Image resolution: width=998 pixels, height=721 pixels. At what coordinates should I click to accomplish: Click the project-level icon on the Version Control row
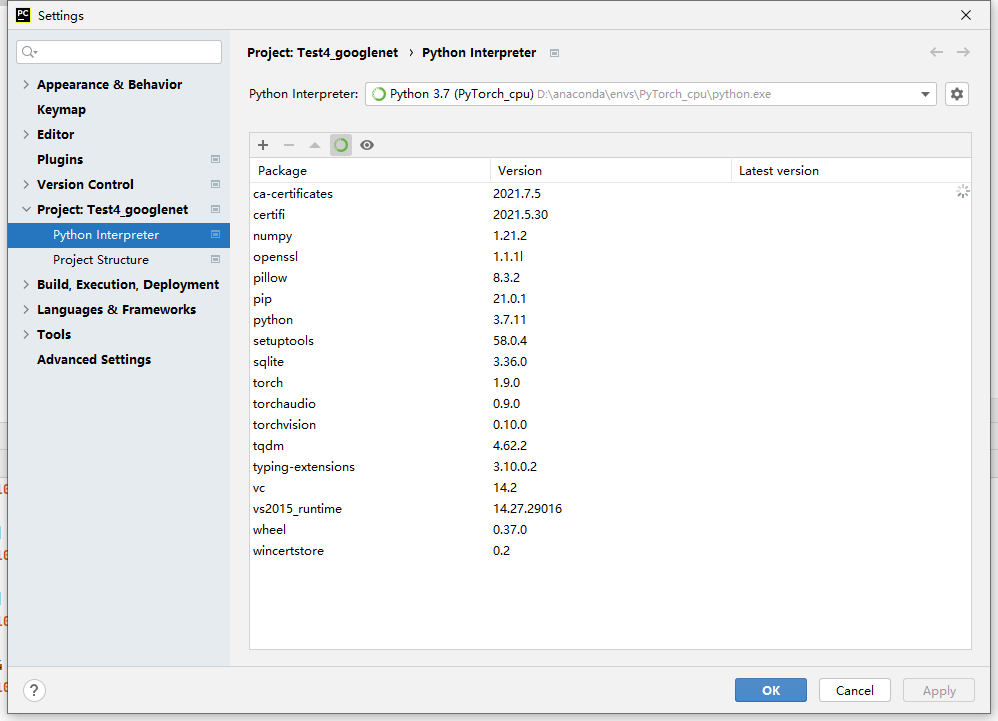tap(215, 184)
